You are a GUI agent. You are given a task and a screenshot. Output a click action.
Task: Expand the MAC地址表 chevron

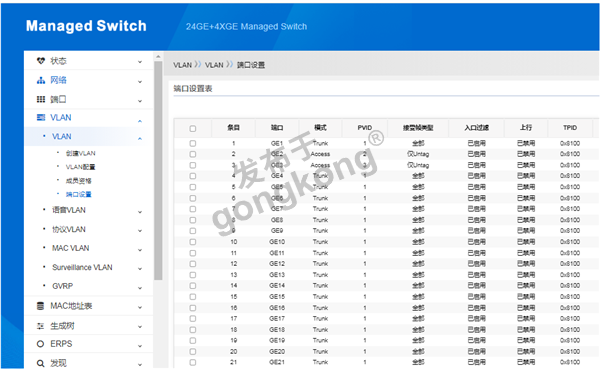[140, 307]
